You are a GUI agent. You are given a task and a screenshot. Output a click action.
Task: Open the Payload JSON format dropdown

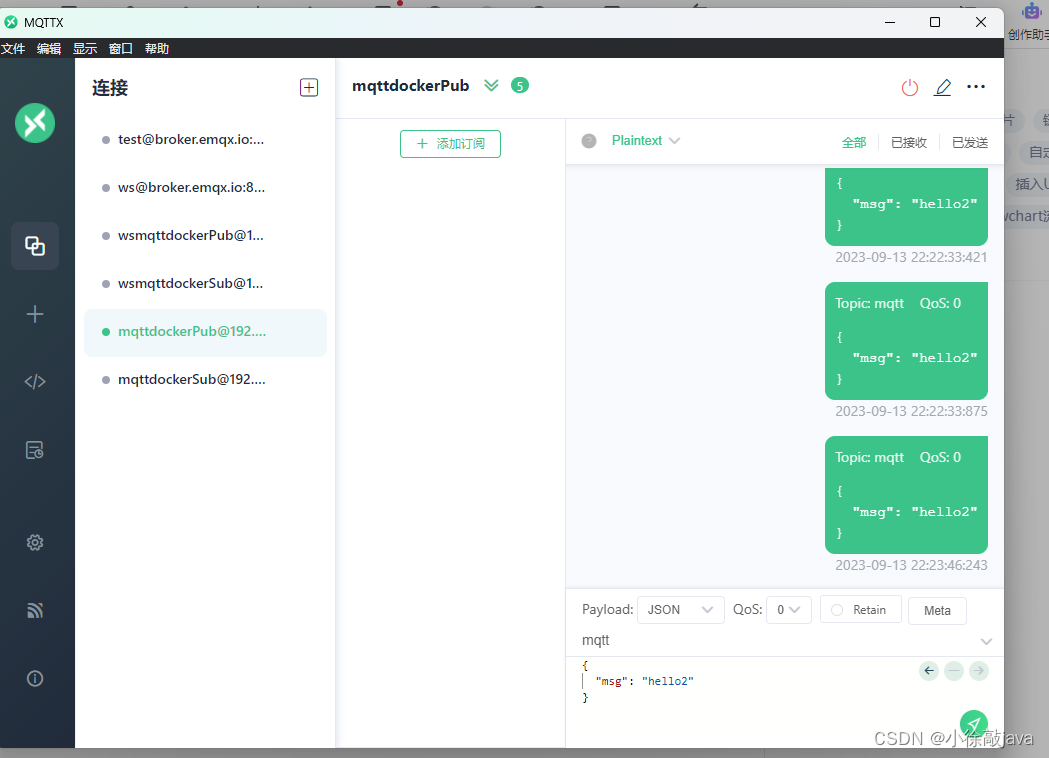coord(680,610)
